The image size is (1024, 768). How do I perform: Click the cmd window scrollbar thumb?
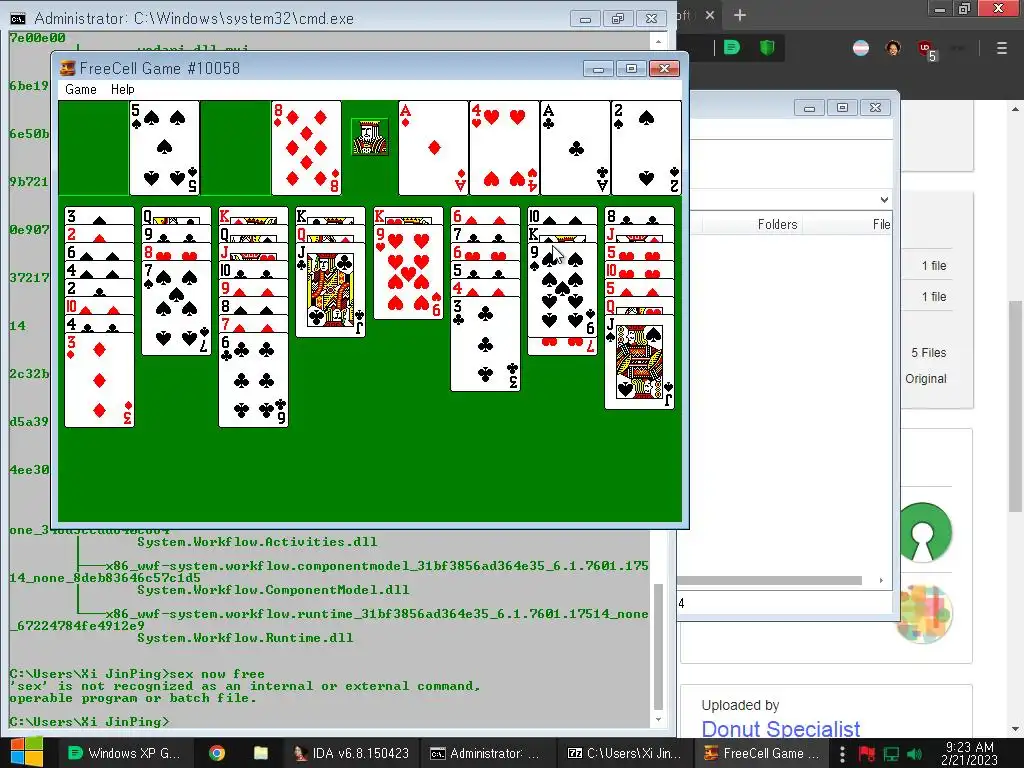[658, 647]
